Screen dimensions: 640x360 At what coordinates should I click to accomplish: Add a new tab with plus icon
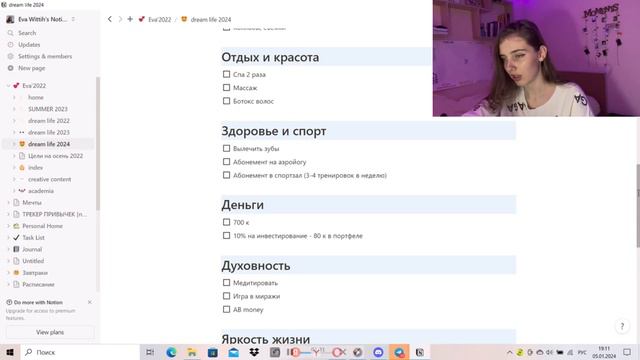pyautogui.click(x=130, y=19)
